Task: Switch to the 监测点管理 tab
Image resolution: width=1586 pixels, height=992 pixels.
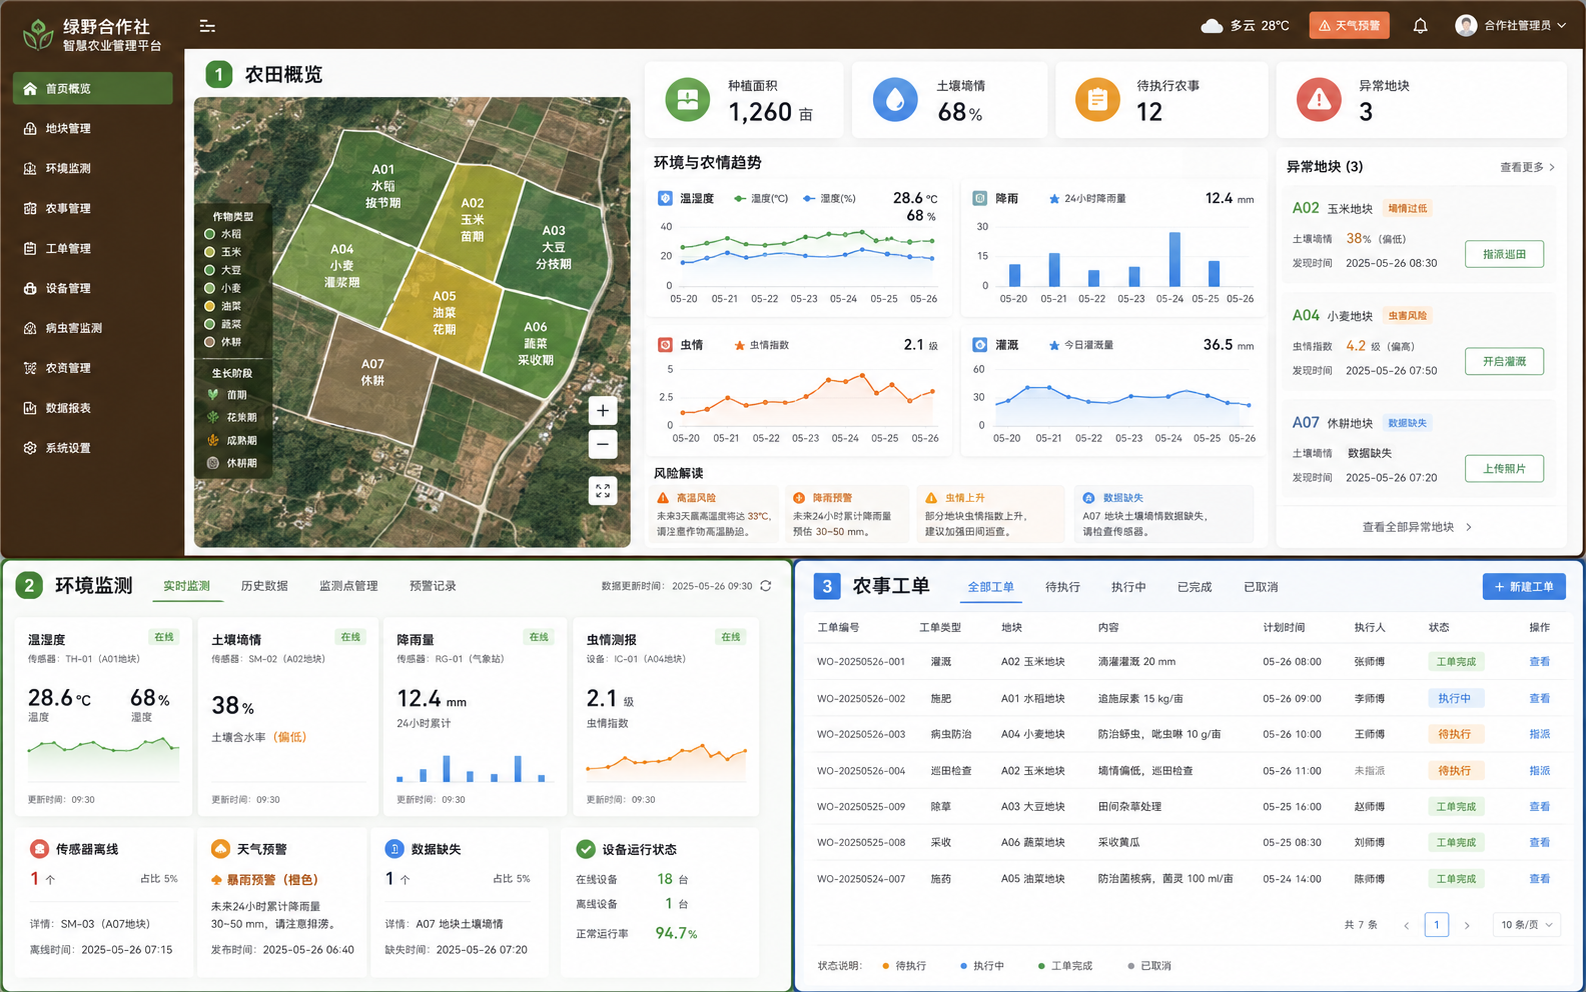Action: click(348, 586)
